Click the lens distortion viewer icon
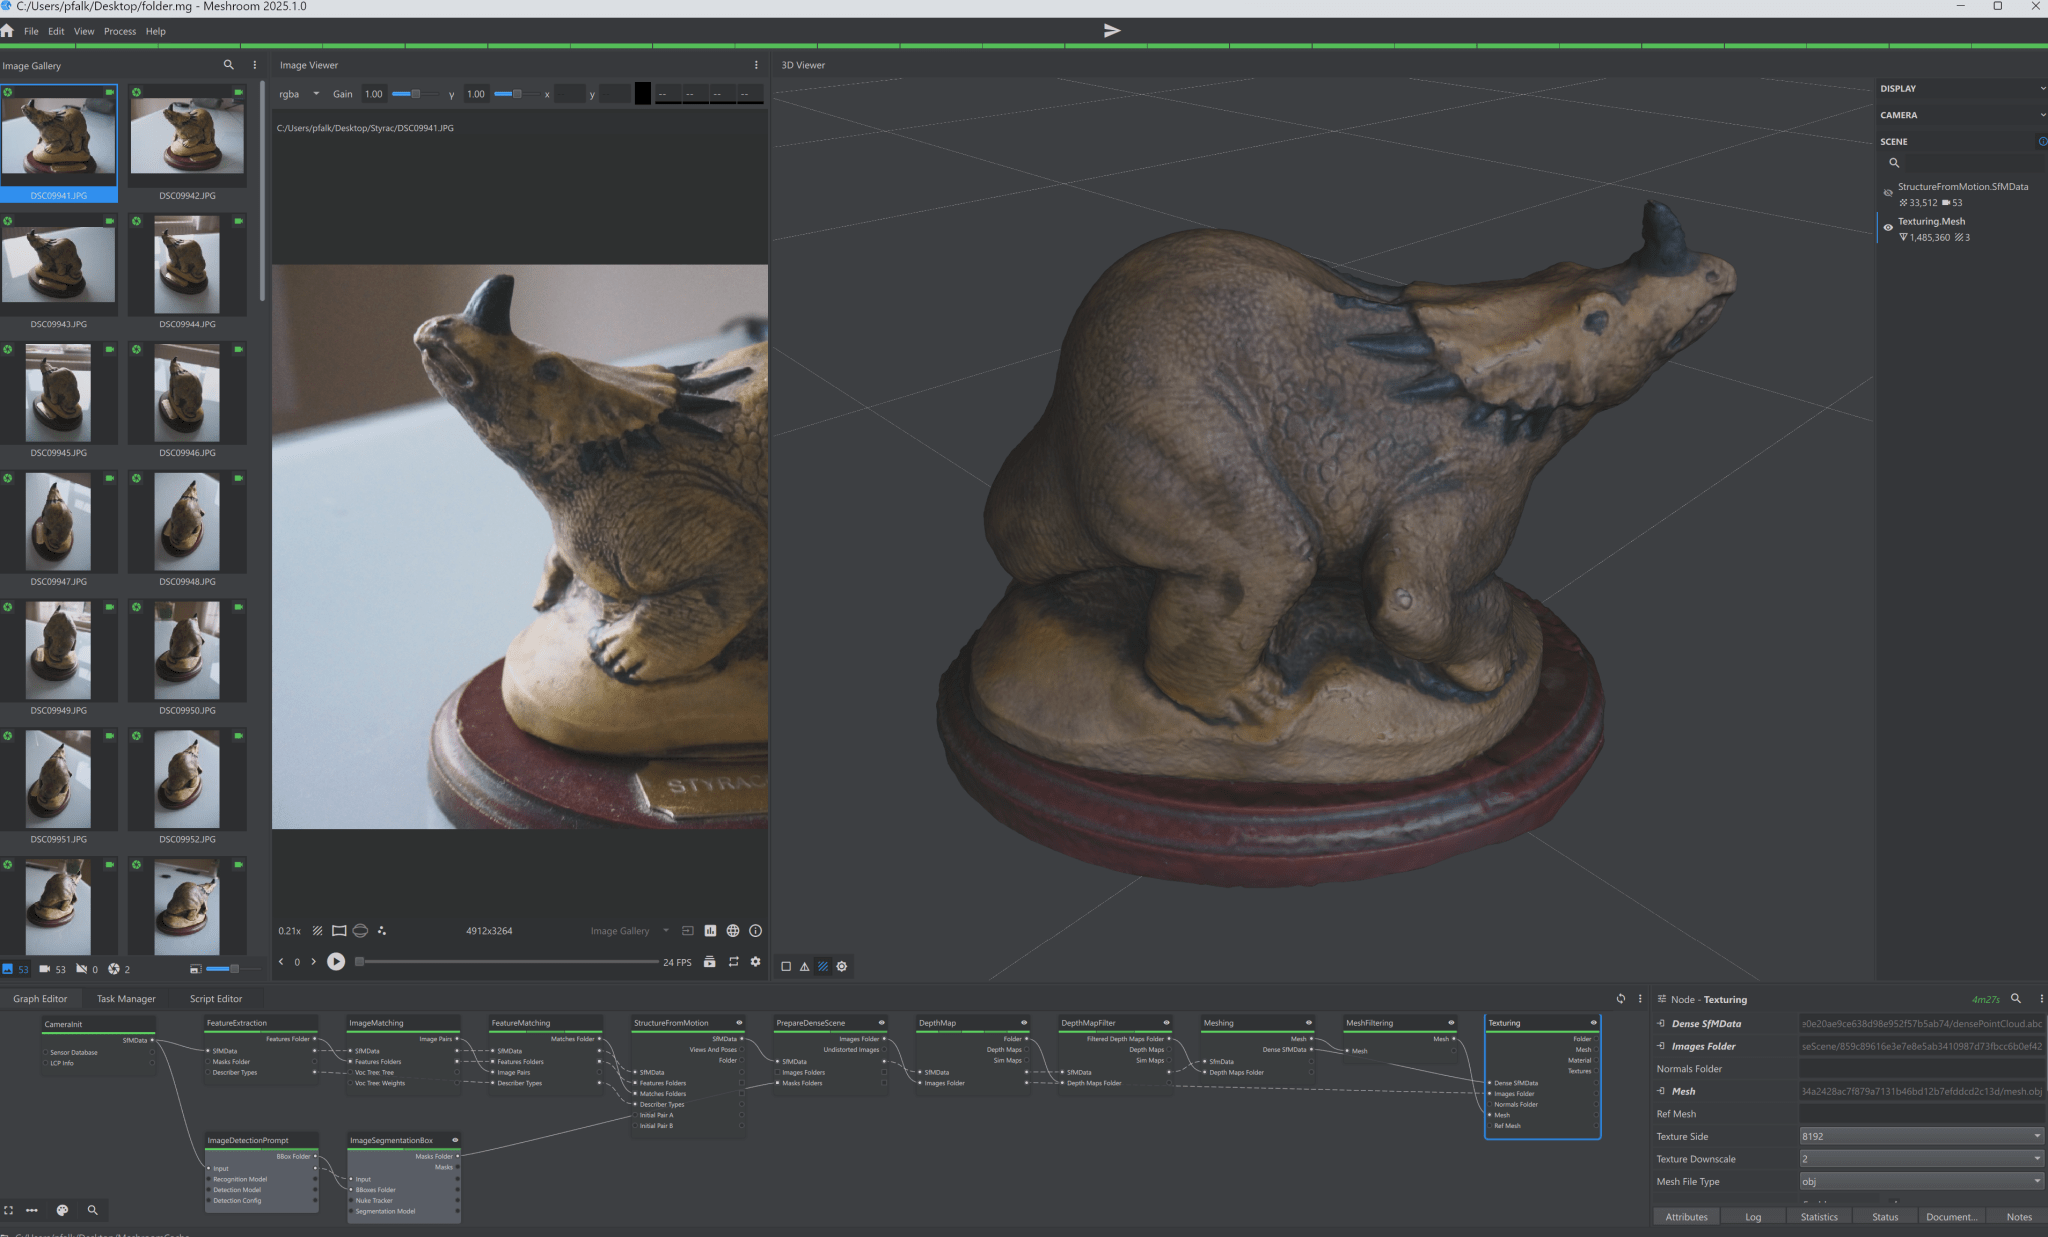 (339, 931)
